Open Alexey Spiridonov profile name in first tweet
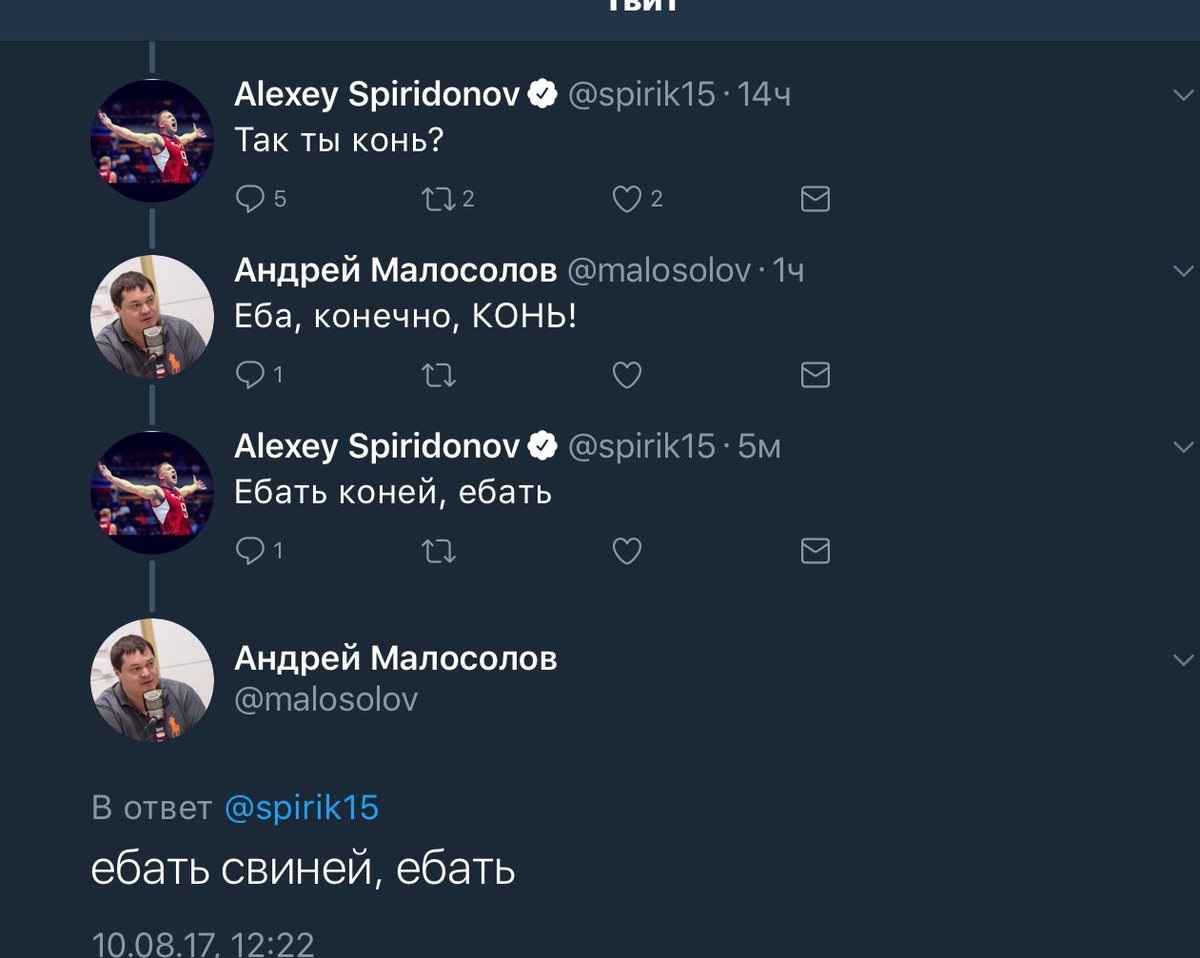 pos(377,94)
